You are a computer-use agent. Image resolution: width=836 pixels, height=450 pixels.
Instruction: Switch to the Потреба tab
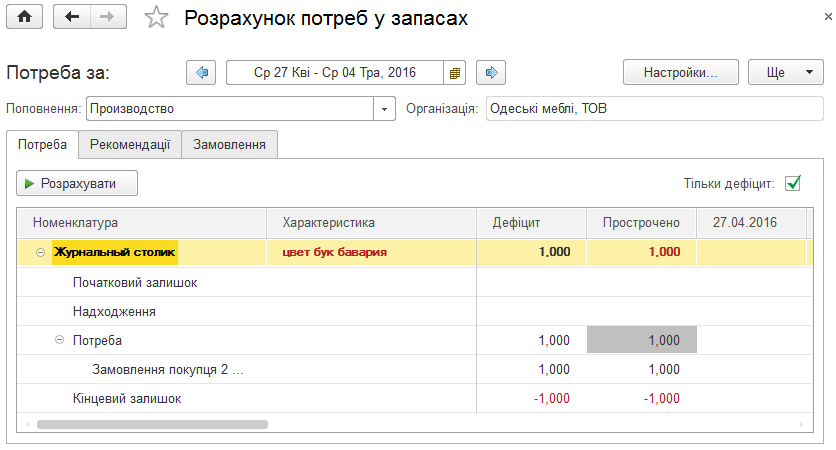pyautogui.click(x=42, y=144)
